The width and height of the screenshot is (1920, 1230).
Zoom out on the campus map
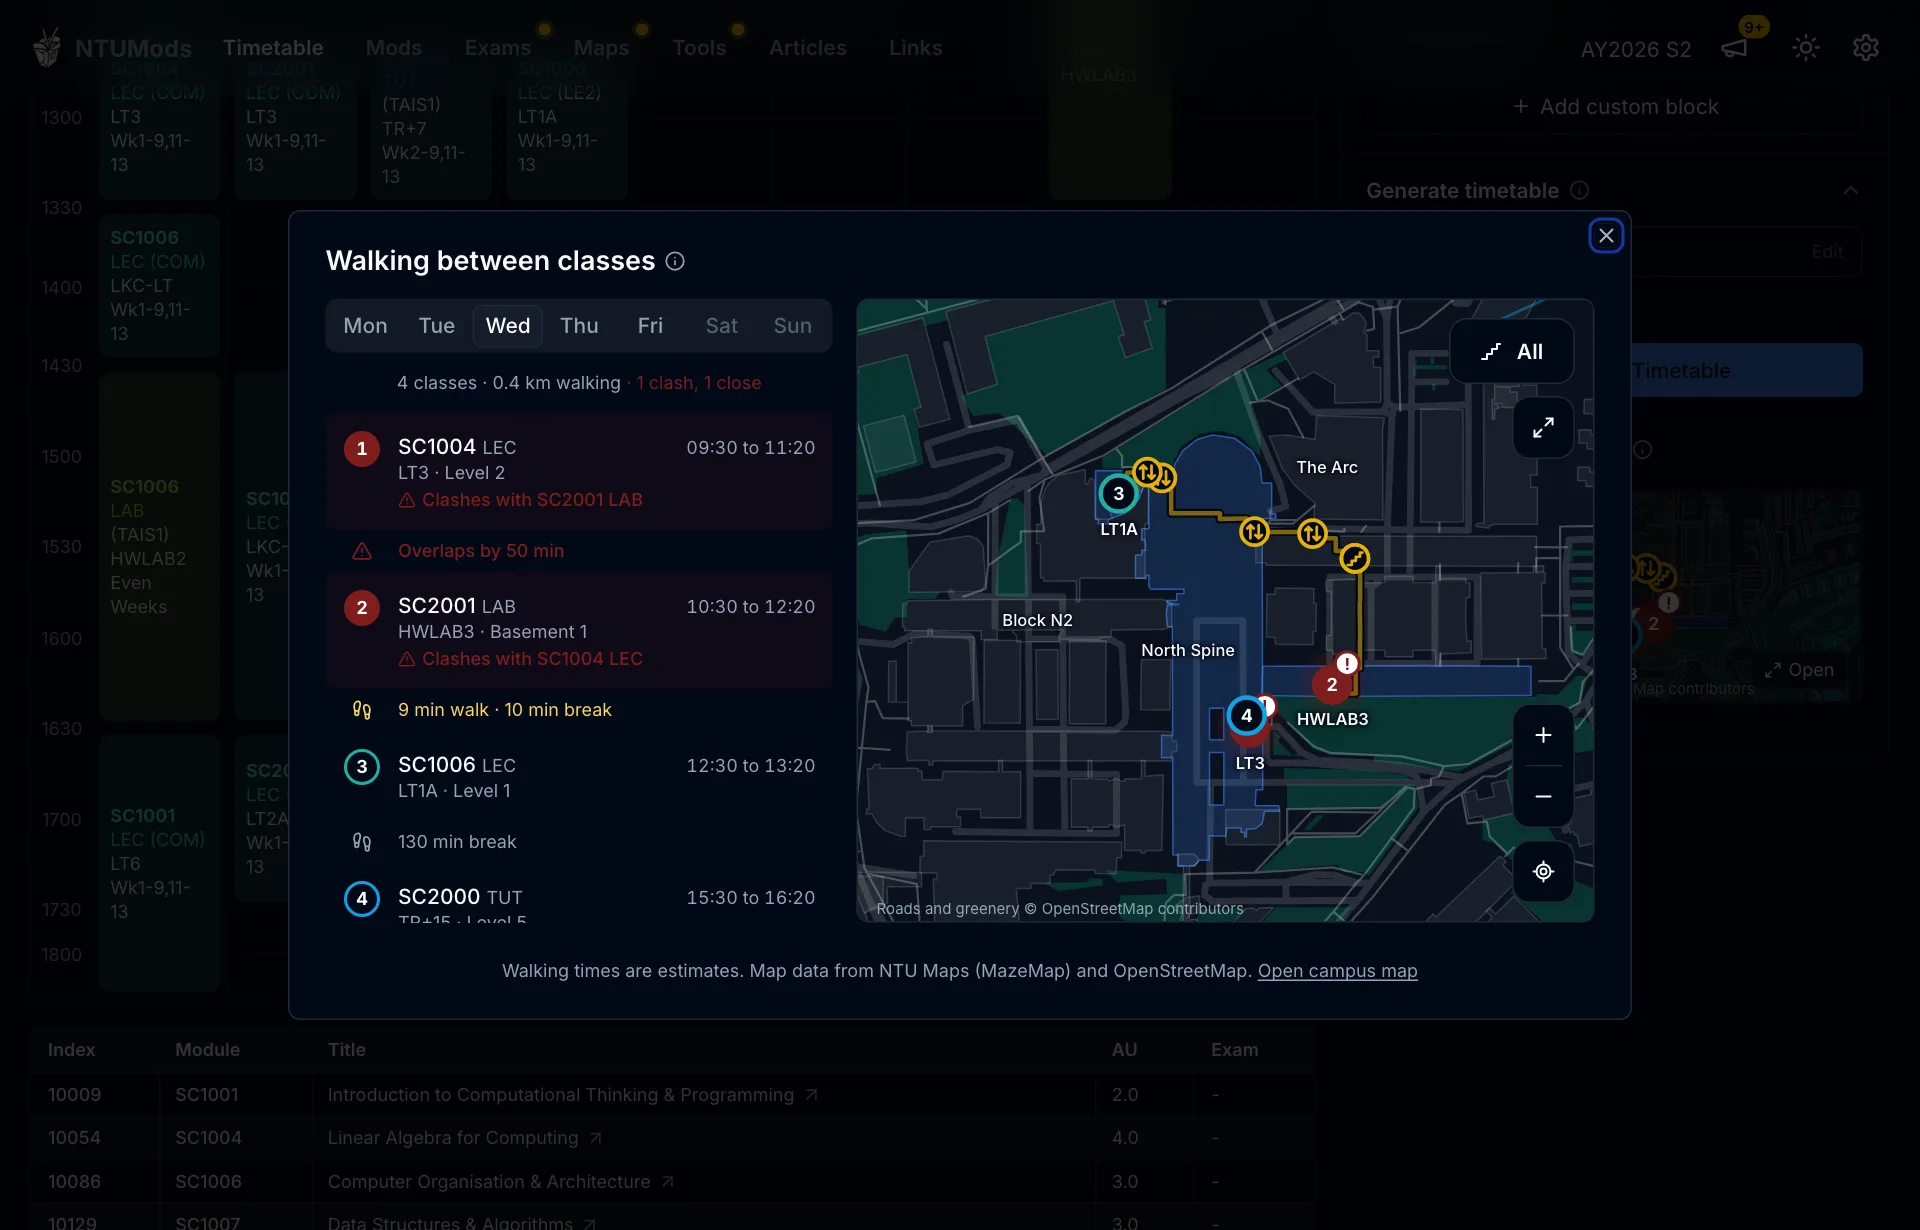[x=1543, y=797]
